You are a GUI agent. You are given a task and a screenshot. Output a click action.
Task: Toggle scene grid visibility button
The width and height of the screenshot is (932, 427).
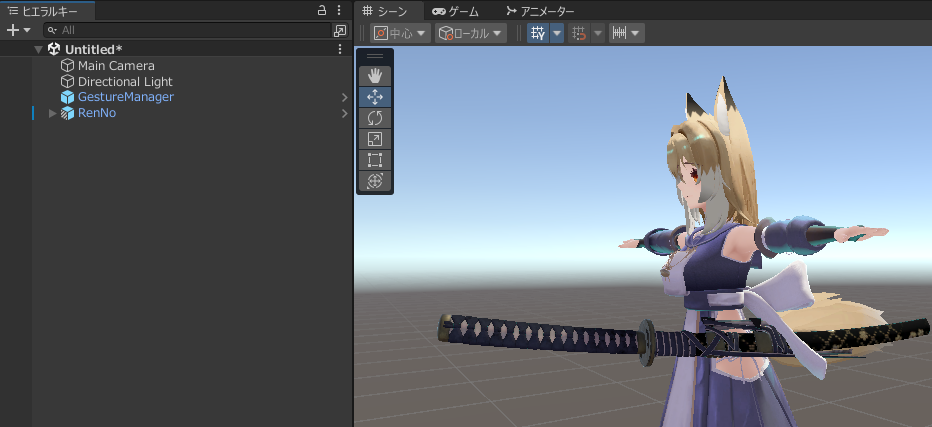[538, 33]
